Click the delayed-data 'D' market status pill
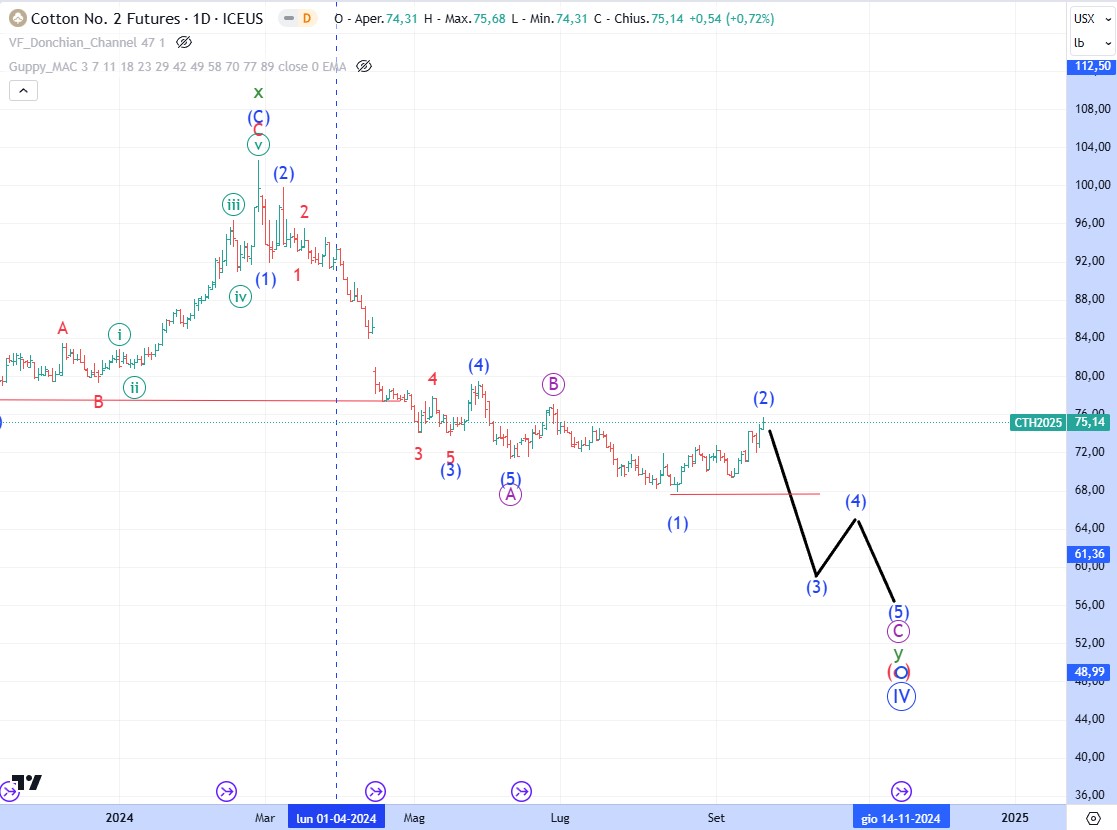 click(298, 19)
